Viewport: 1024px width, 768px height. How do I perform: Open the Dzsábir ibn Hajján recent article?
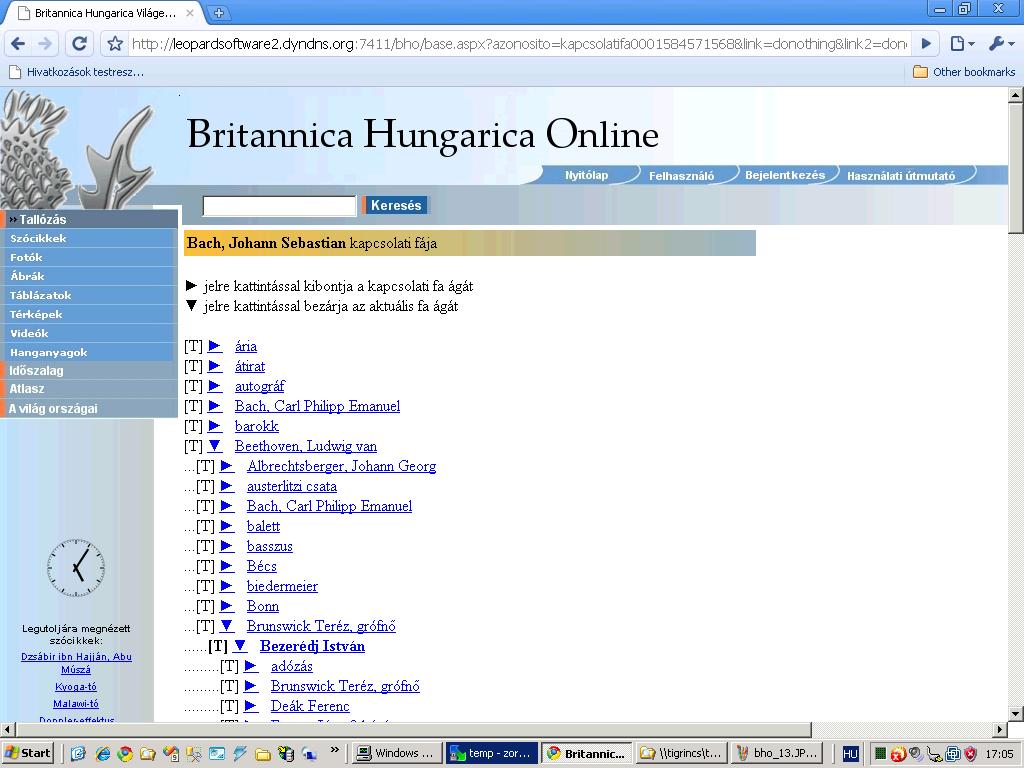(76, 663)
